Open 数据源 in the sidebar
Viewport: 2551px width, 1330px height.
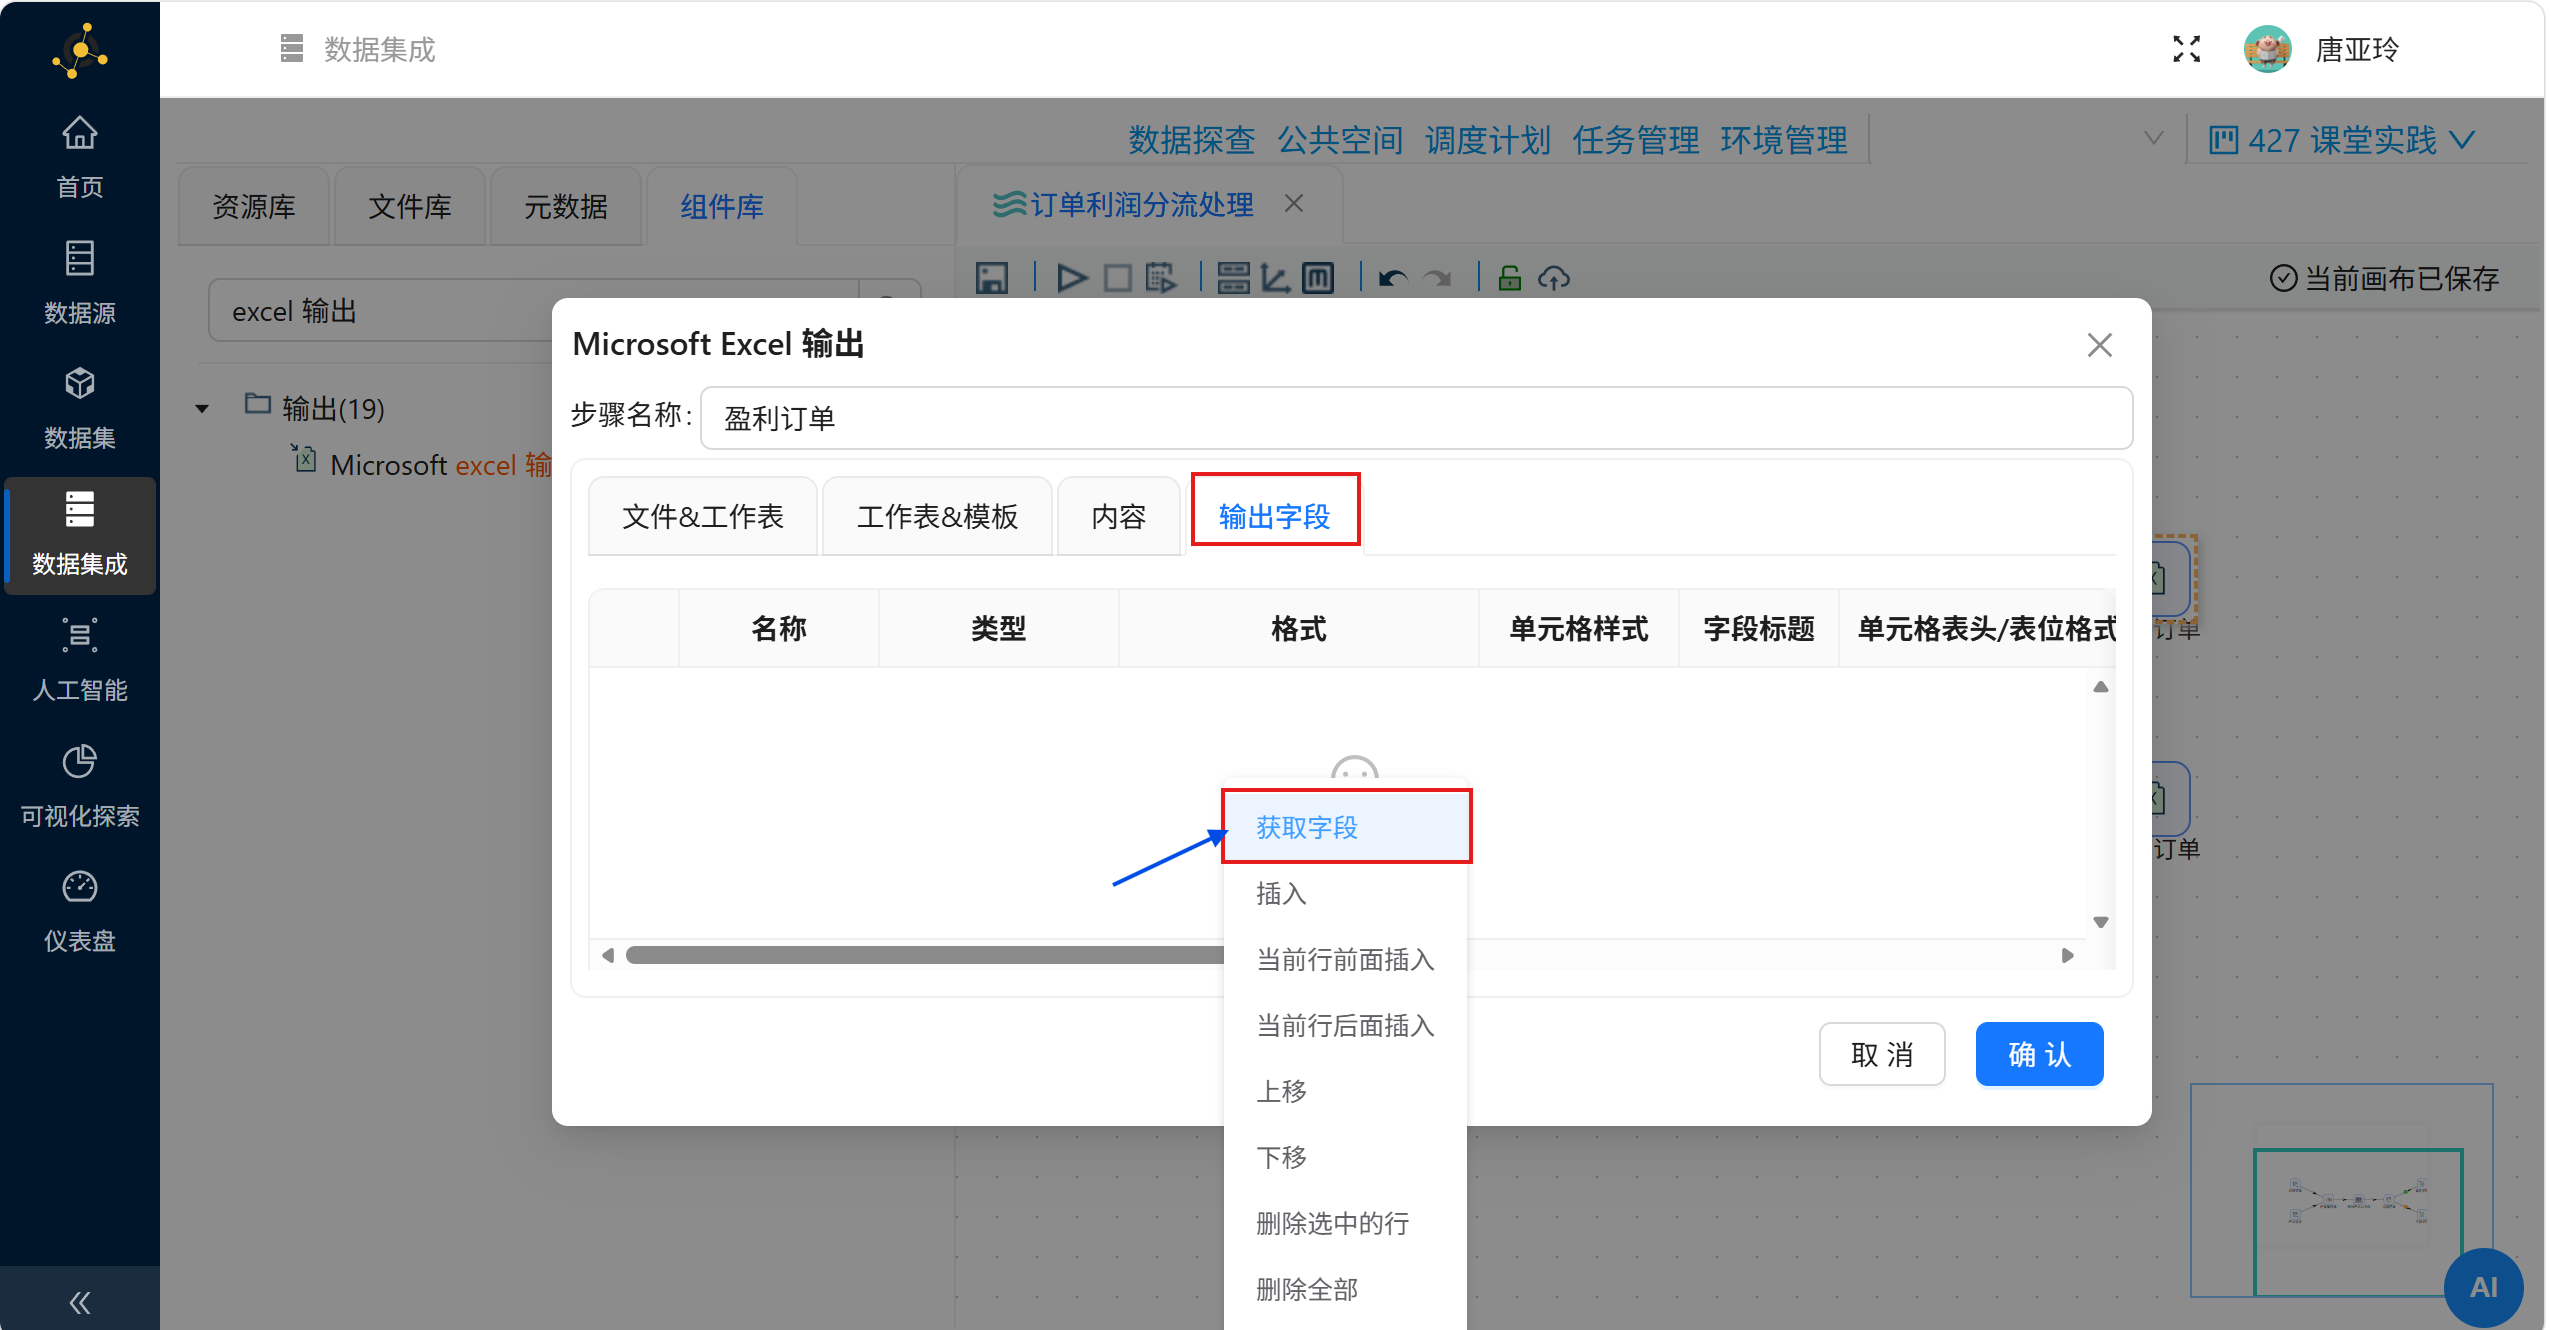(79, 282)
